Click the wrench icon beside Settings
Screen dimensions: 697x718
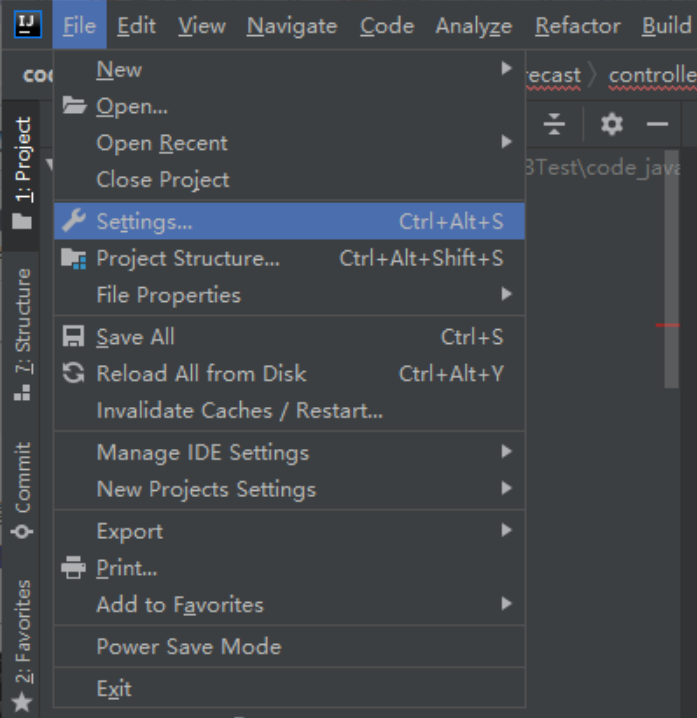[74, 221]
